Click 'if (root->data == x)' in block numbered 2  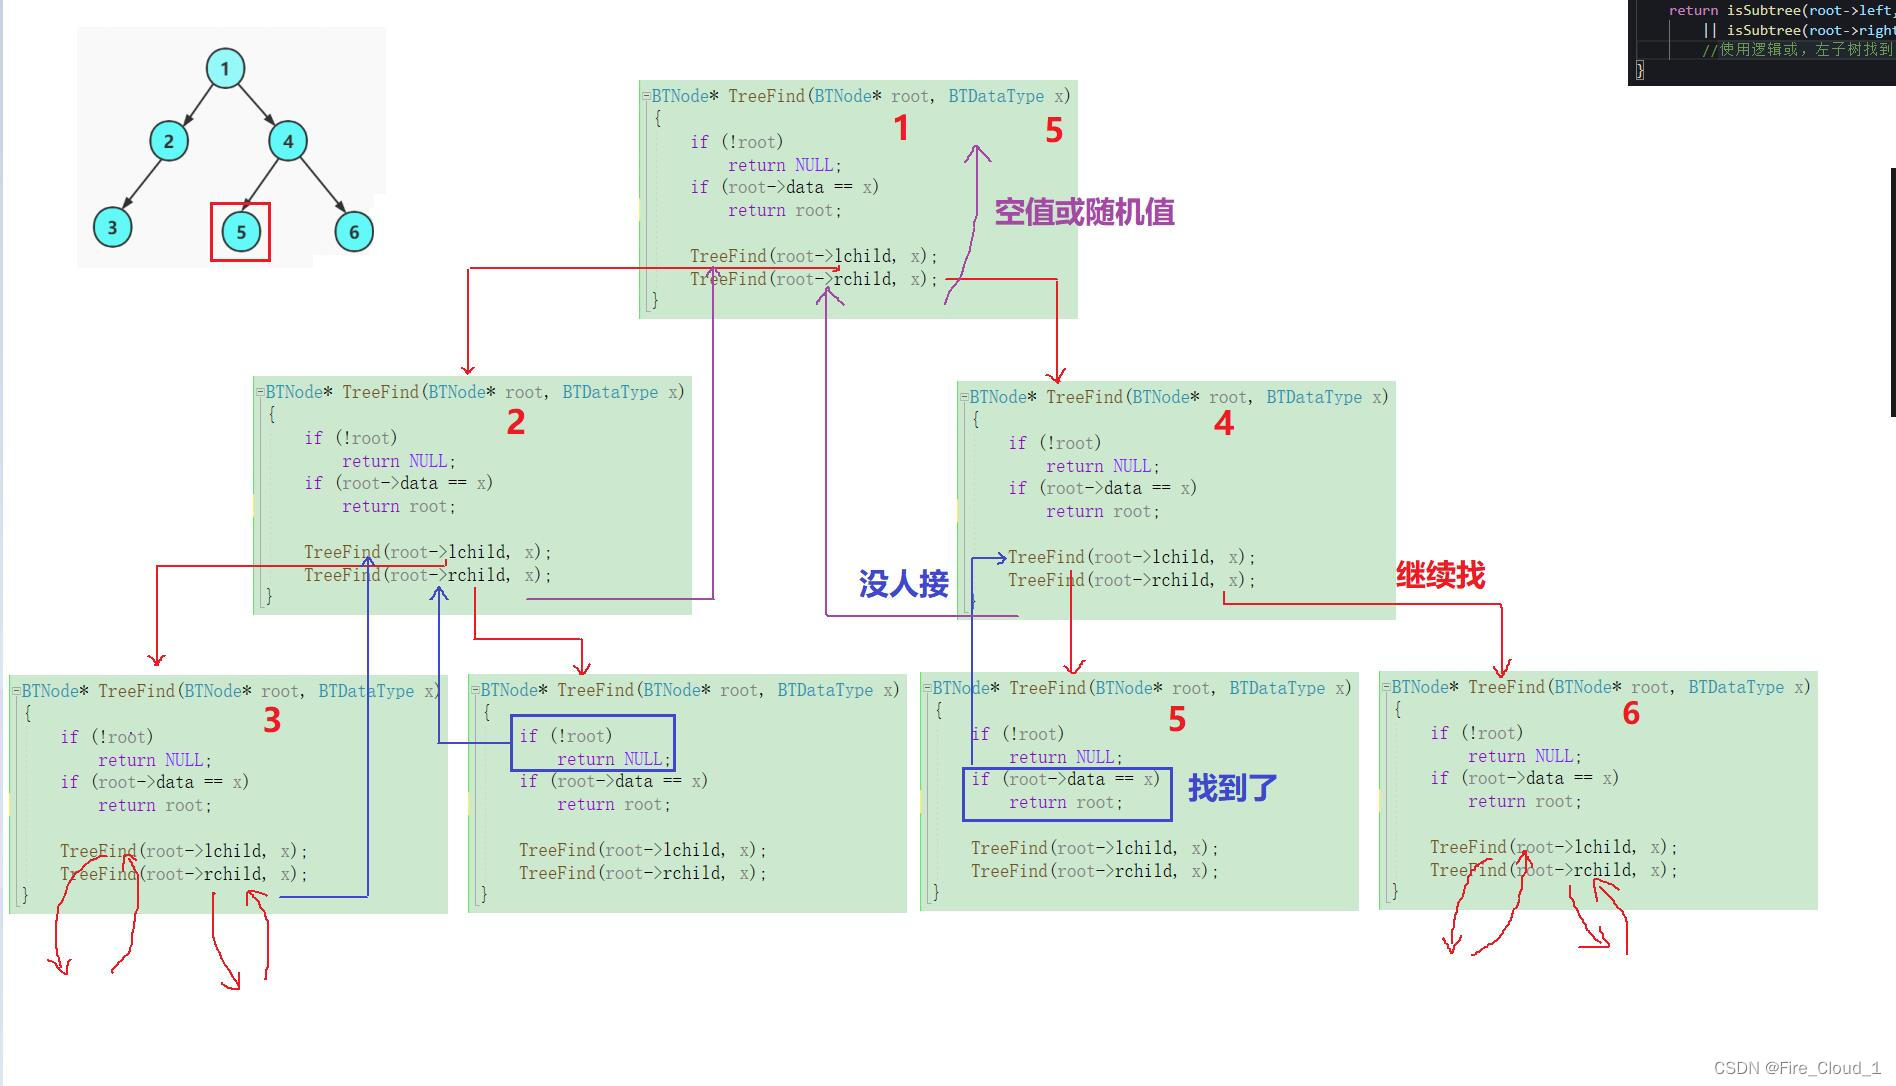pos(399,483)
